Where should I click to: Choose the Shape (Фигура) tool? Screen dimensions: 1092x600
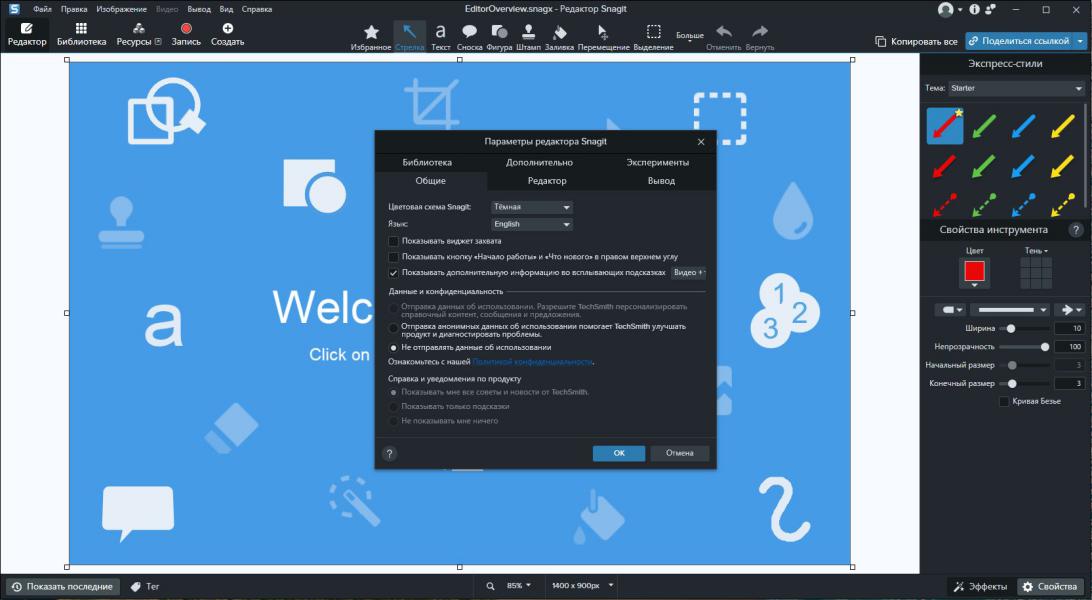[x=498, y=36]
